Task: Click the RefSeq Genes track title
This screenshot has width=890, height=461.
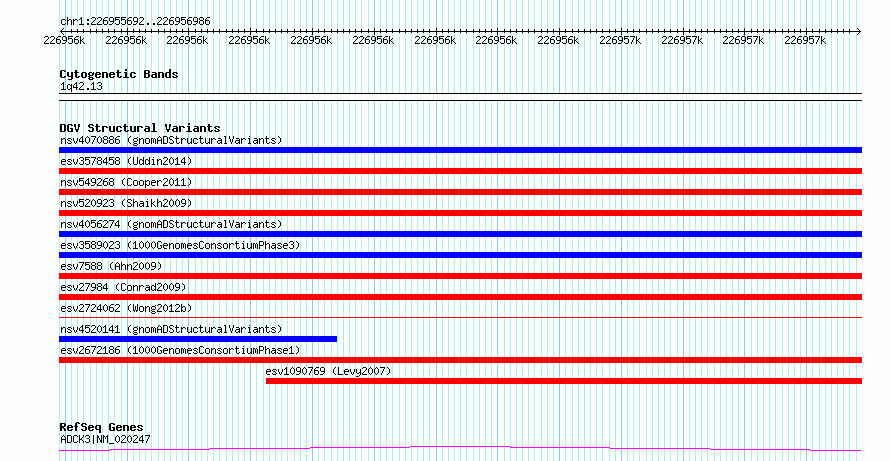Action: (x=101, y=427)
